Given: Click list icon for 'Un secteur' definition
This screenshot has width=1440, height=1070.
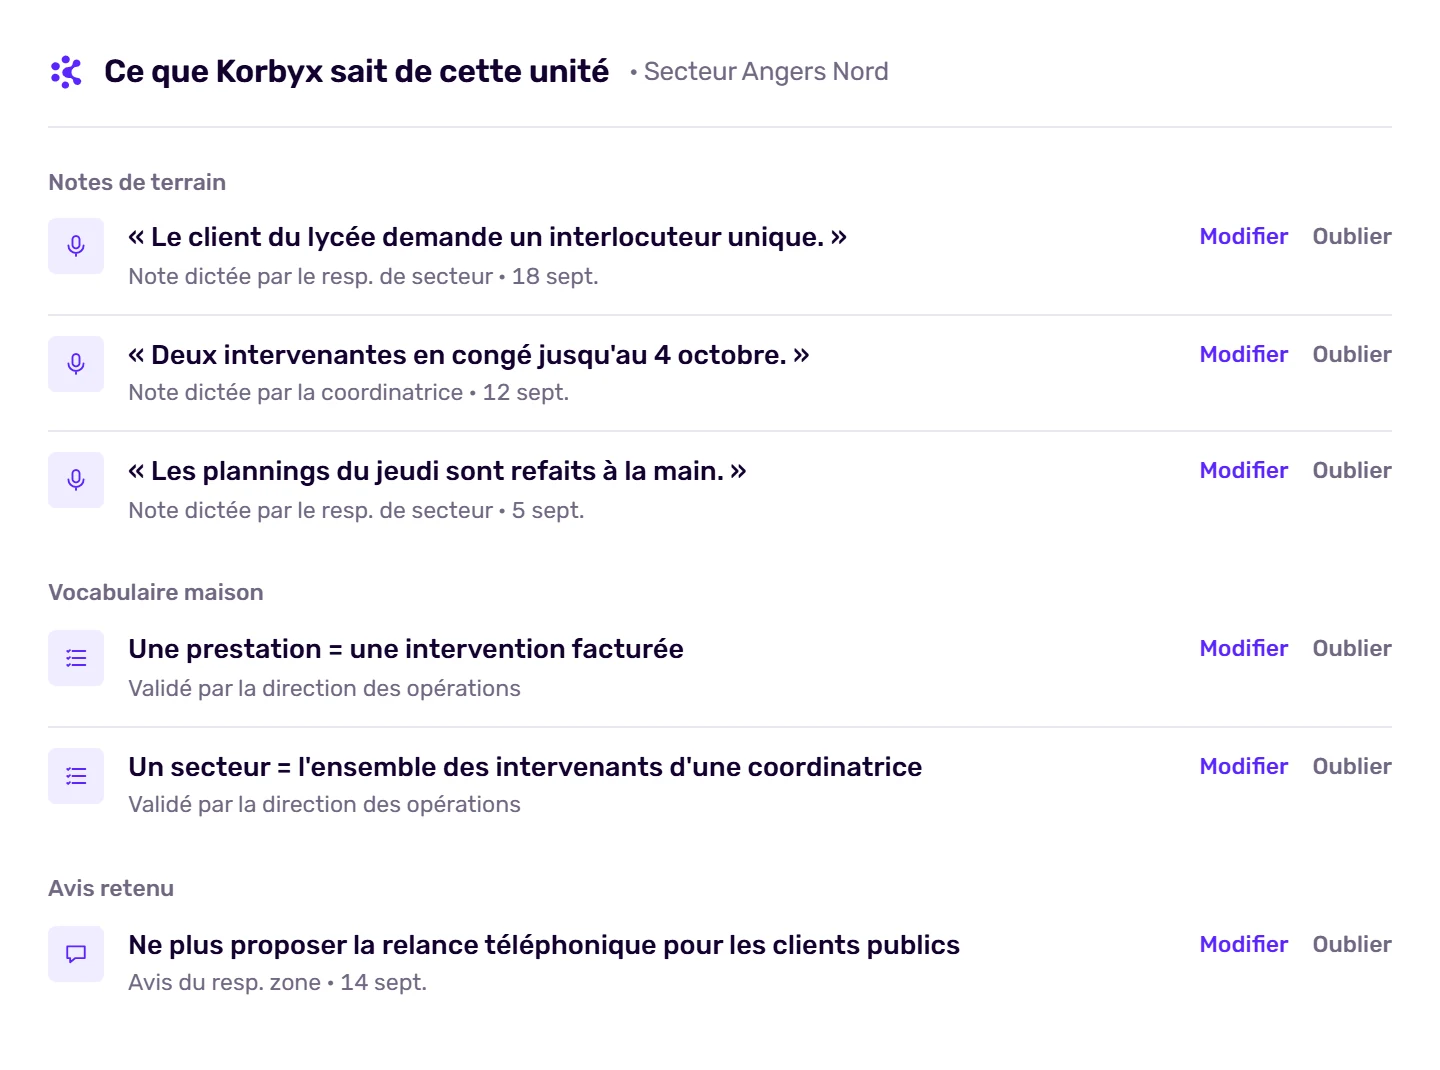Looking at the screenshot, I should pos(76,776).
